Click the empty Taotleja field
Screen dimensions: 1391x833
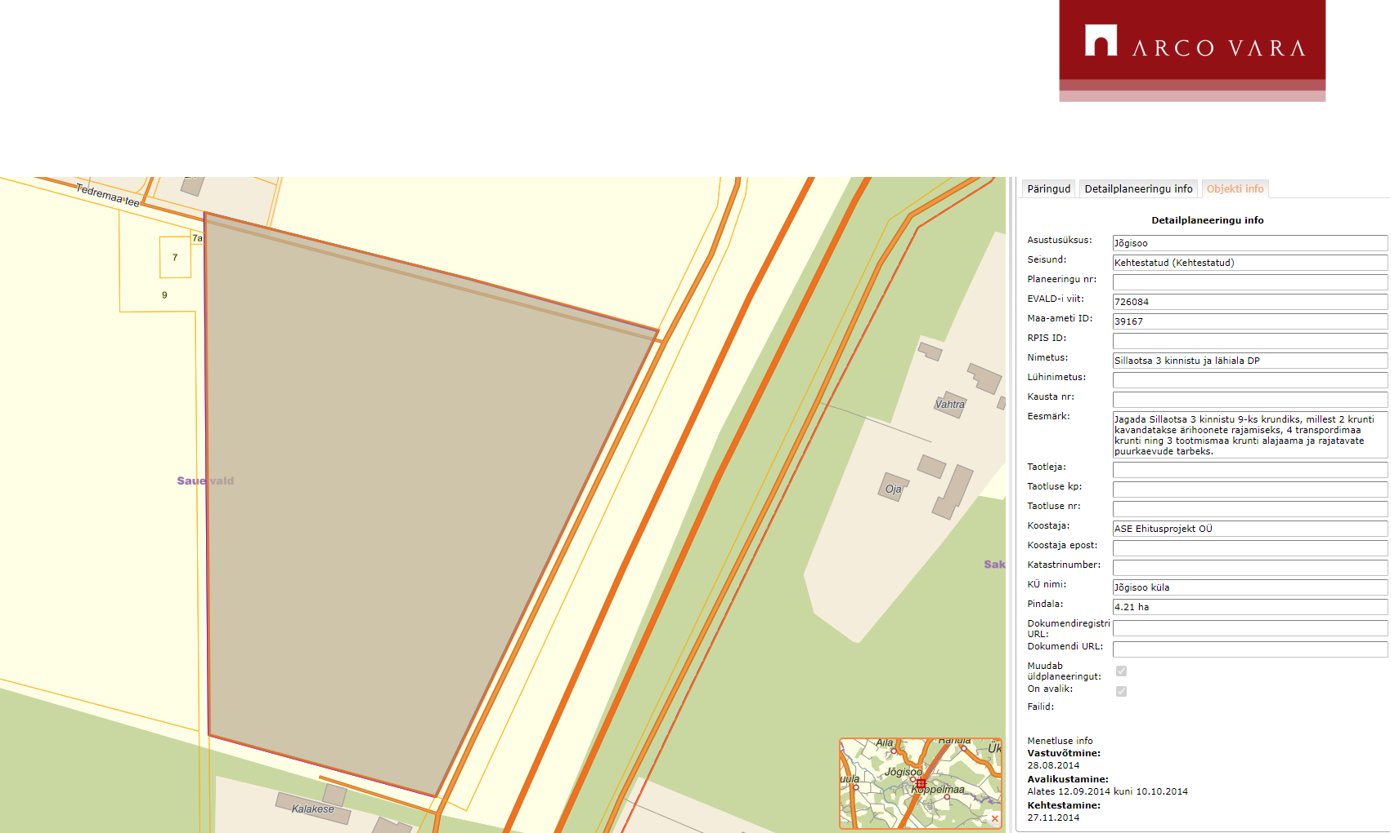pos(1250,470)
